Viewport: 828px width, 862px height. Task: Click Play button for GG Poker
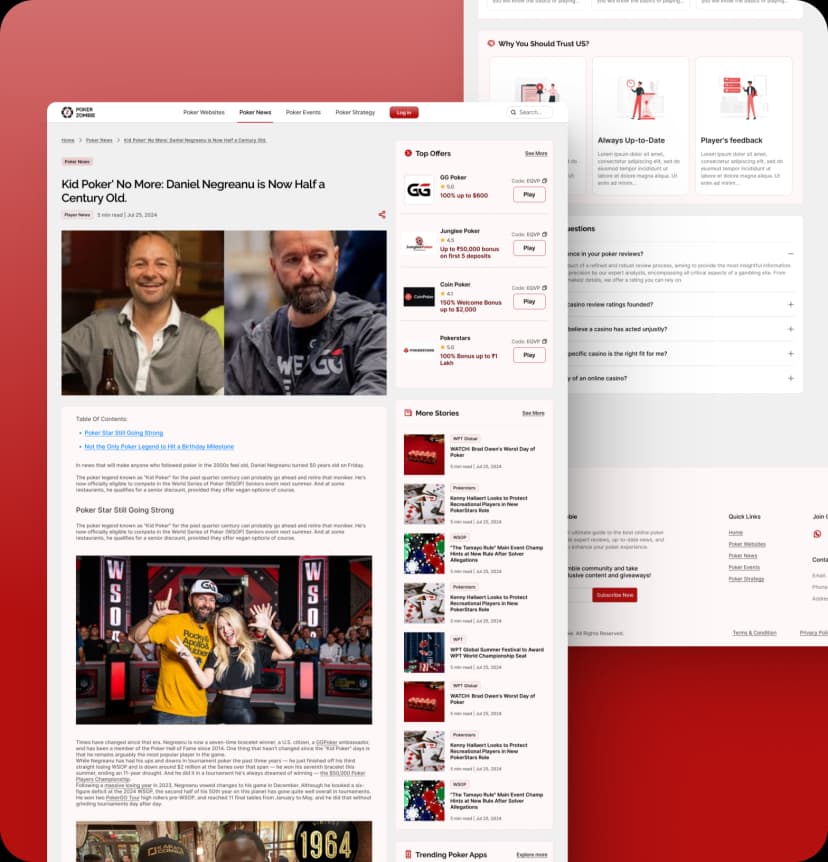tap(529, 195)
